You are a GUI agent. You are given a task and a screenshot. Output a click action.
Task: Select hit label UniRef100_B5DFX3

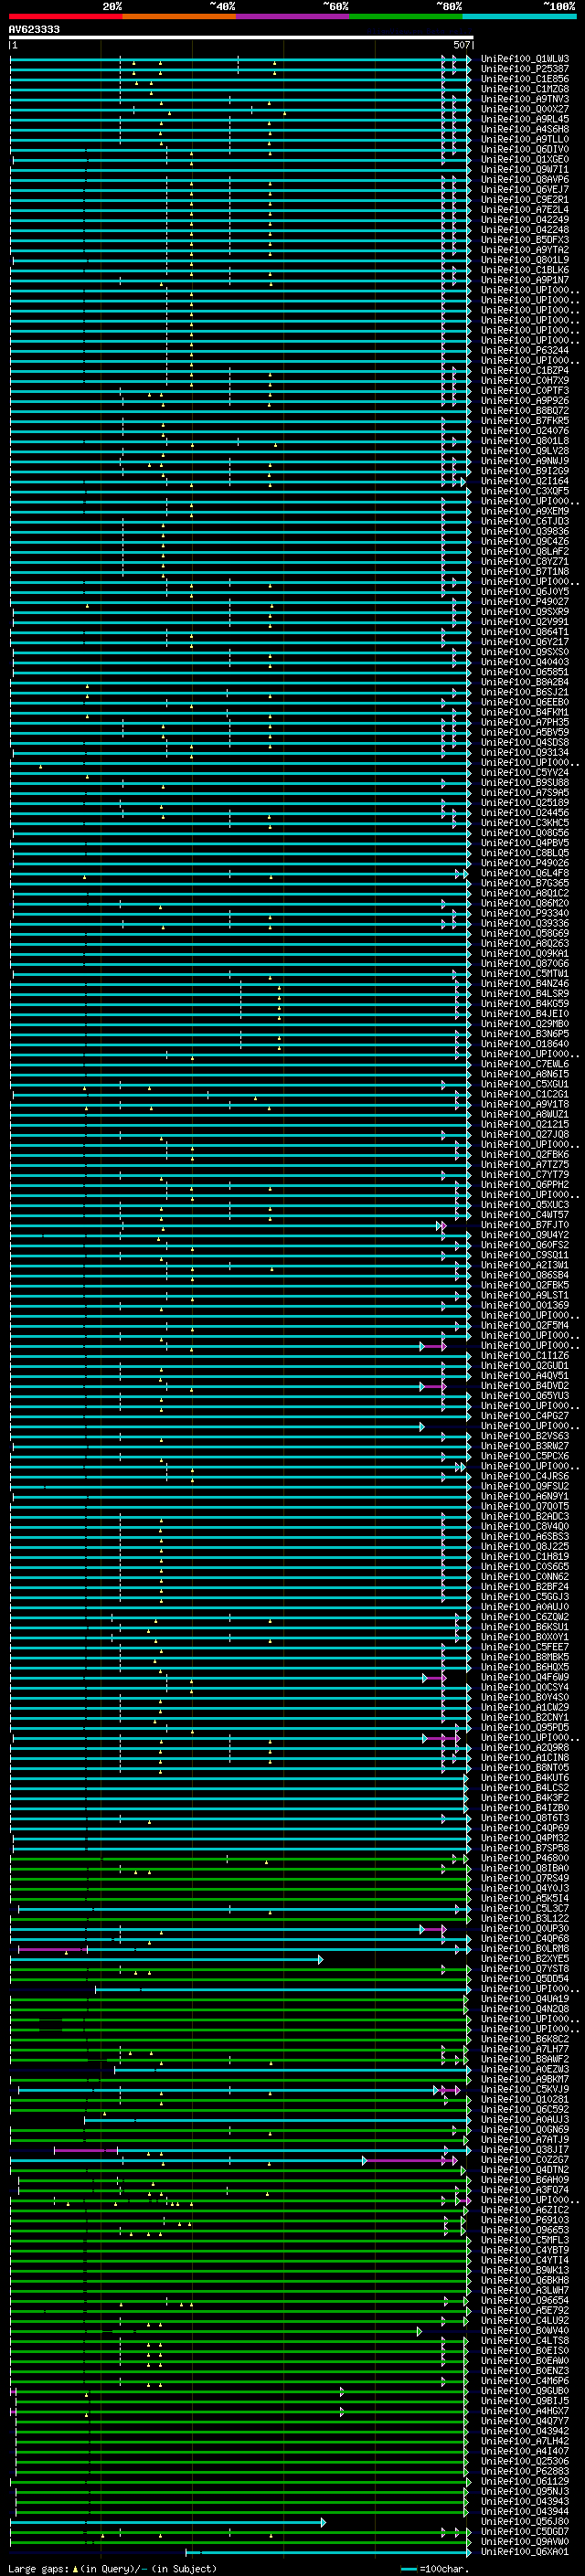[x=525, y=239]
